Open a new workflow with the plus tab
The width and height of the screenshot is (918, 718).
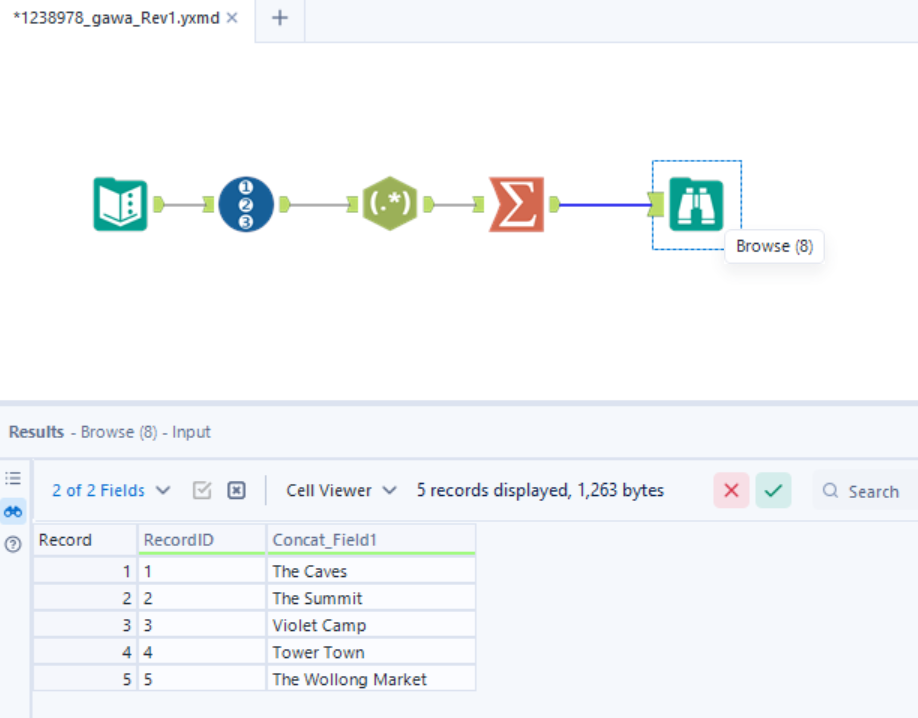click(278, 19)
